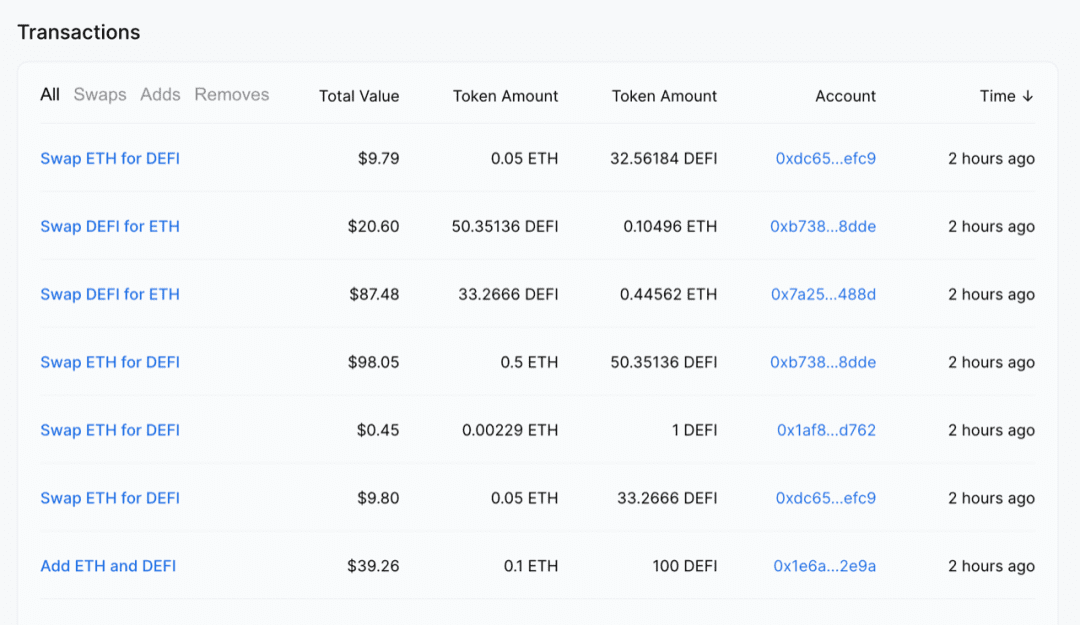Sort by the Account column header
Viewport: 1080px width, 625px height.
(x=845, y=96)
